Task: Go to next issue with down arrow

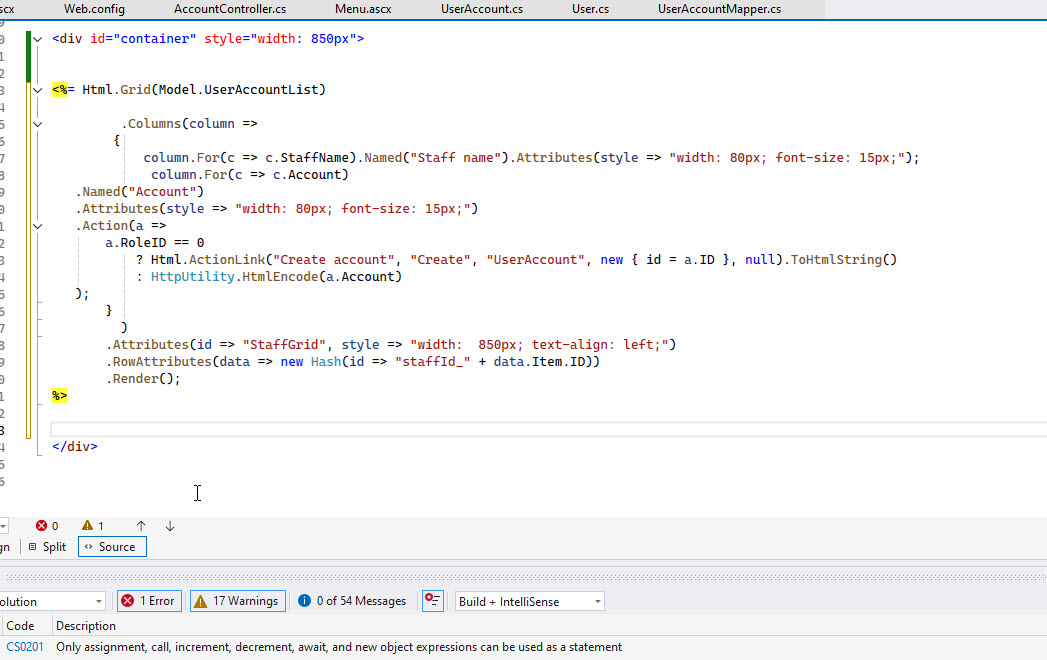Action: 170,526
